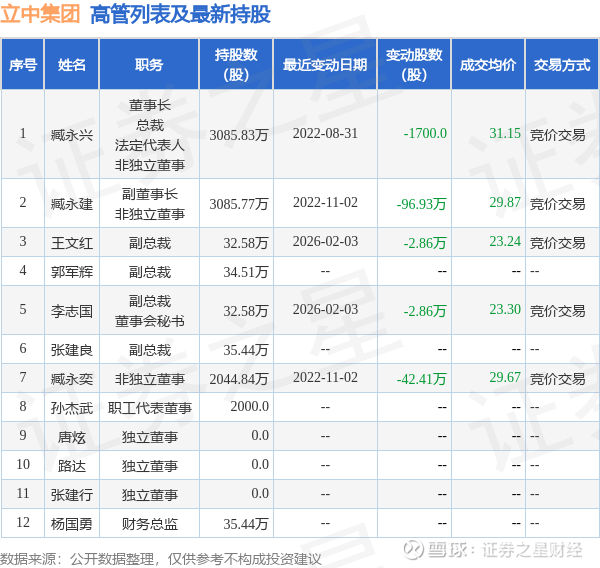This screenshot has height=568, width=600.
Task: Select the 姓名 column header
Action: coord(72,64)
